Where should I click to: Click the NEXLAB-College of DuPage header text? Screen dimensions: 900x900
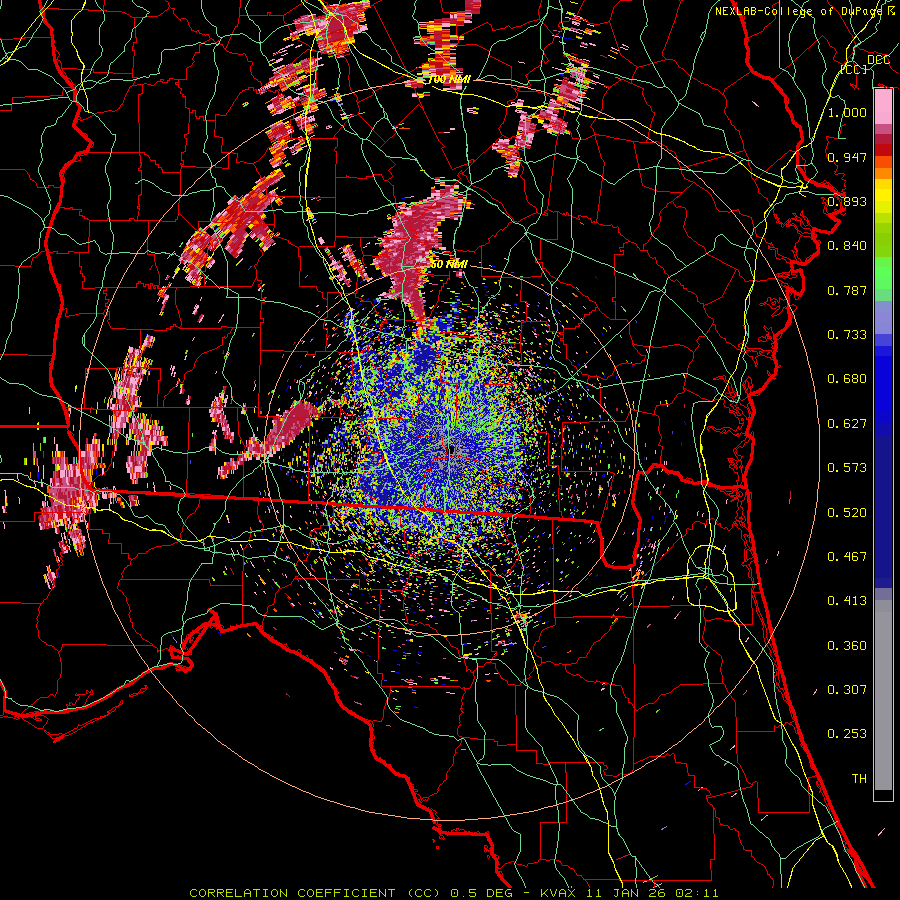pyautogui.click(x=799, y=11)
